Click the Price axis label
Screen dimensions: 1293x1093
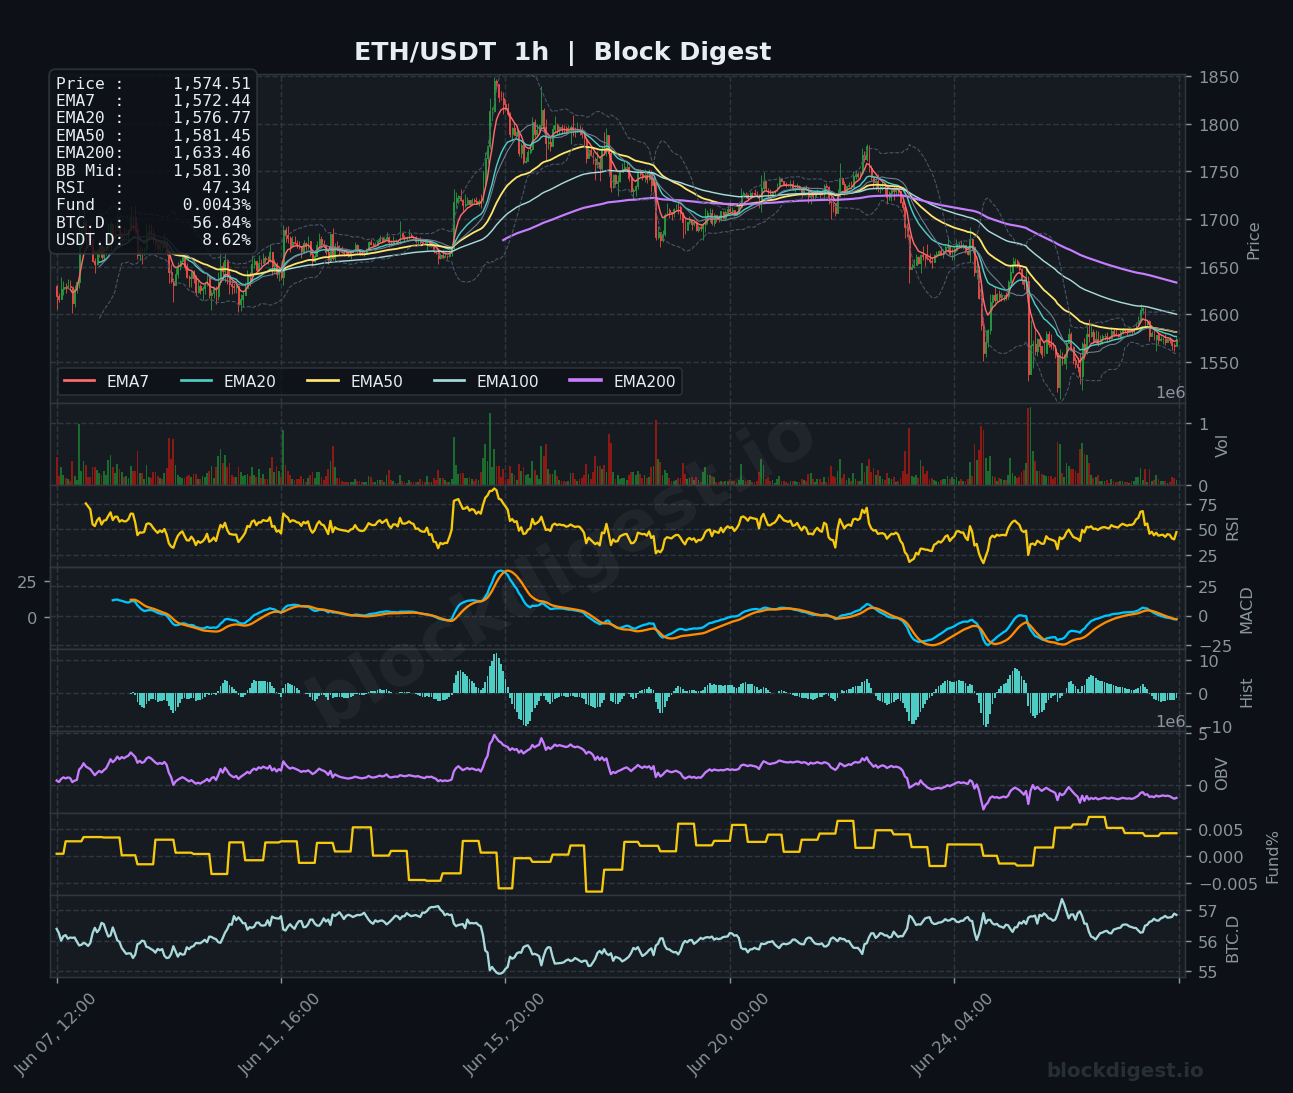(x=1253, y=241)
